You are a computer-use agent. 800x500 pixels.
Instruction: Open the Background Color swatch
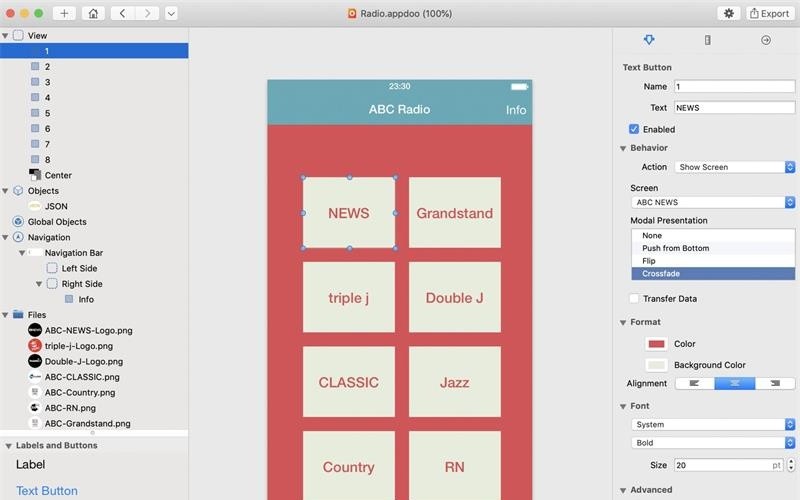point(656,365)
